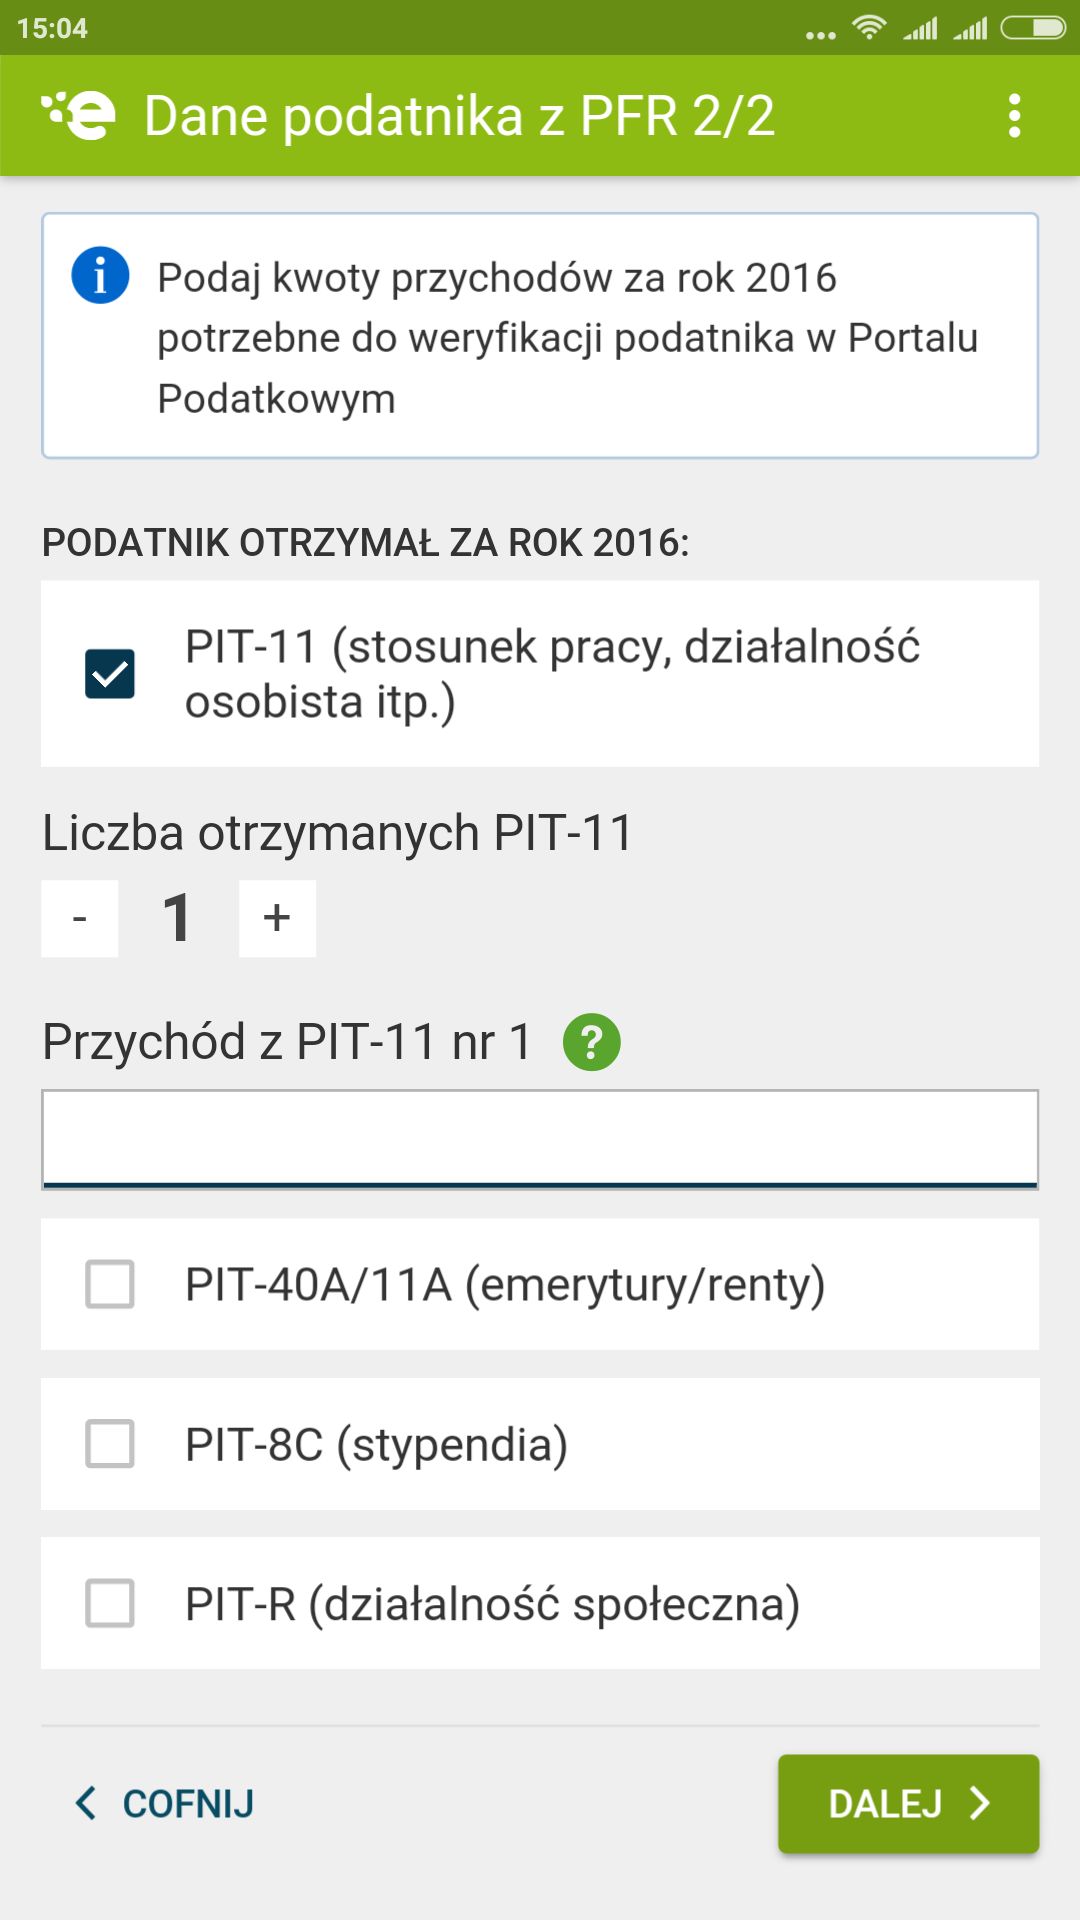Tap the clock showing 15:04
The width and height of the screenshot is (1080, 1920).
pos(52,28)
